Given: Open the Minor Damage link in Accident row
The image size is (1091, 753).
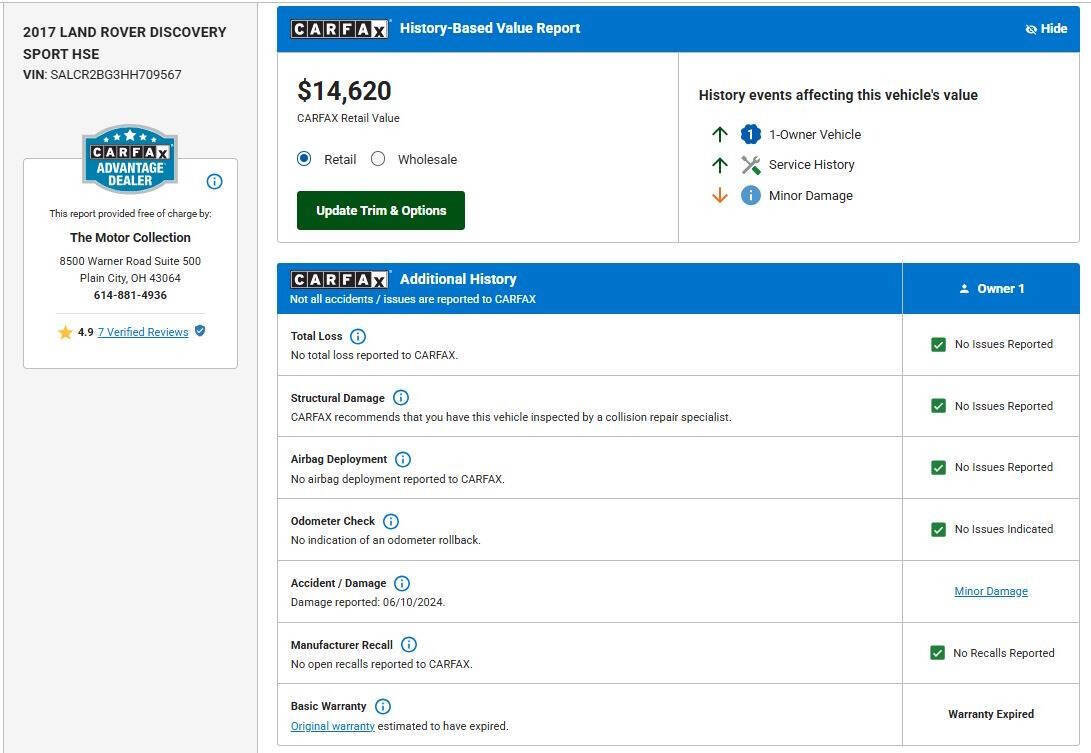Looking at the screenshot, I should (x=991, y=591).
